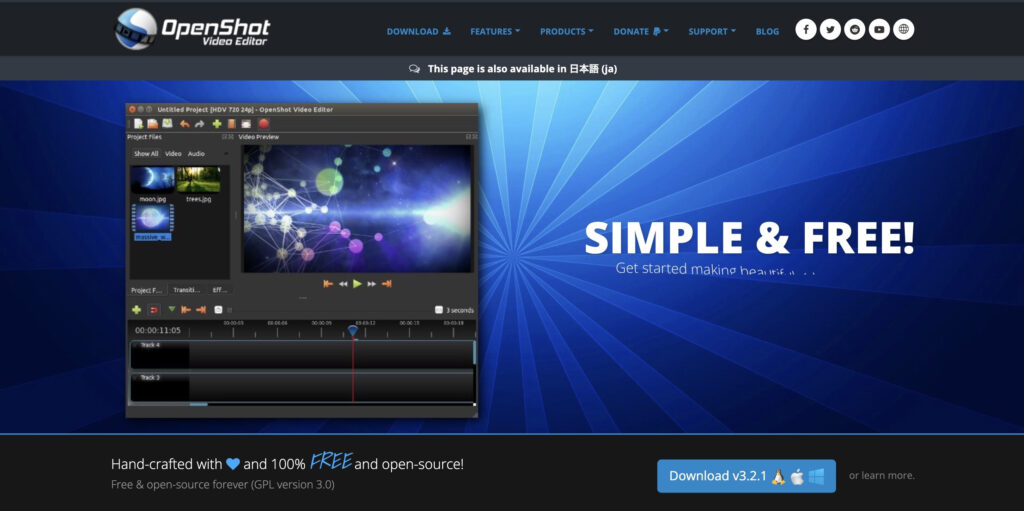1024x511 pixels.
Task: Click the Track 4 label
Action: coord(150,345)
